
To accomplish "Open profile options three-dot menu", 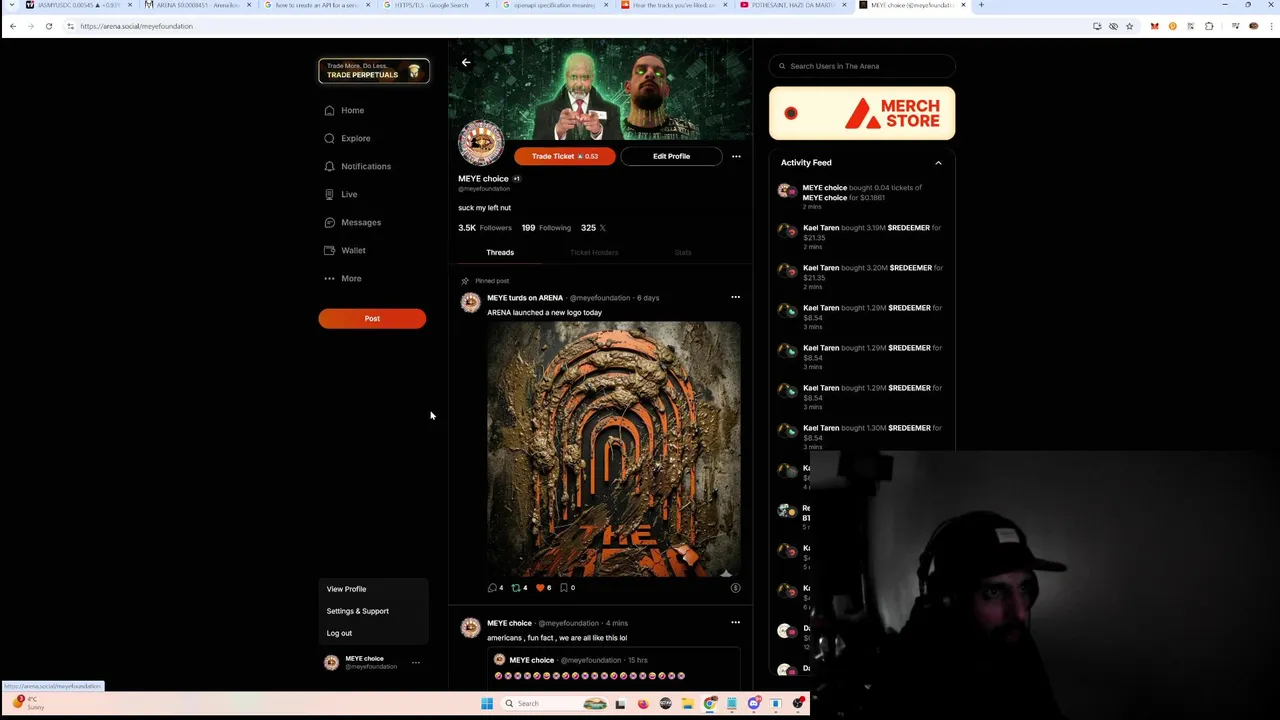I will pos(736,156).
